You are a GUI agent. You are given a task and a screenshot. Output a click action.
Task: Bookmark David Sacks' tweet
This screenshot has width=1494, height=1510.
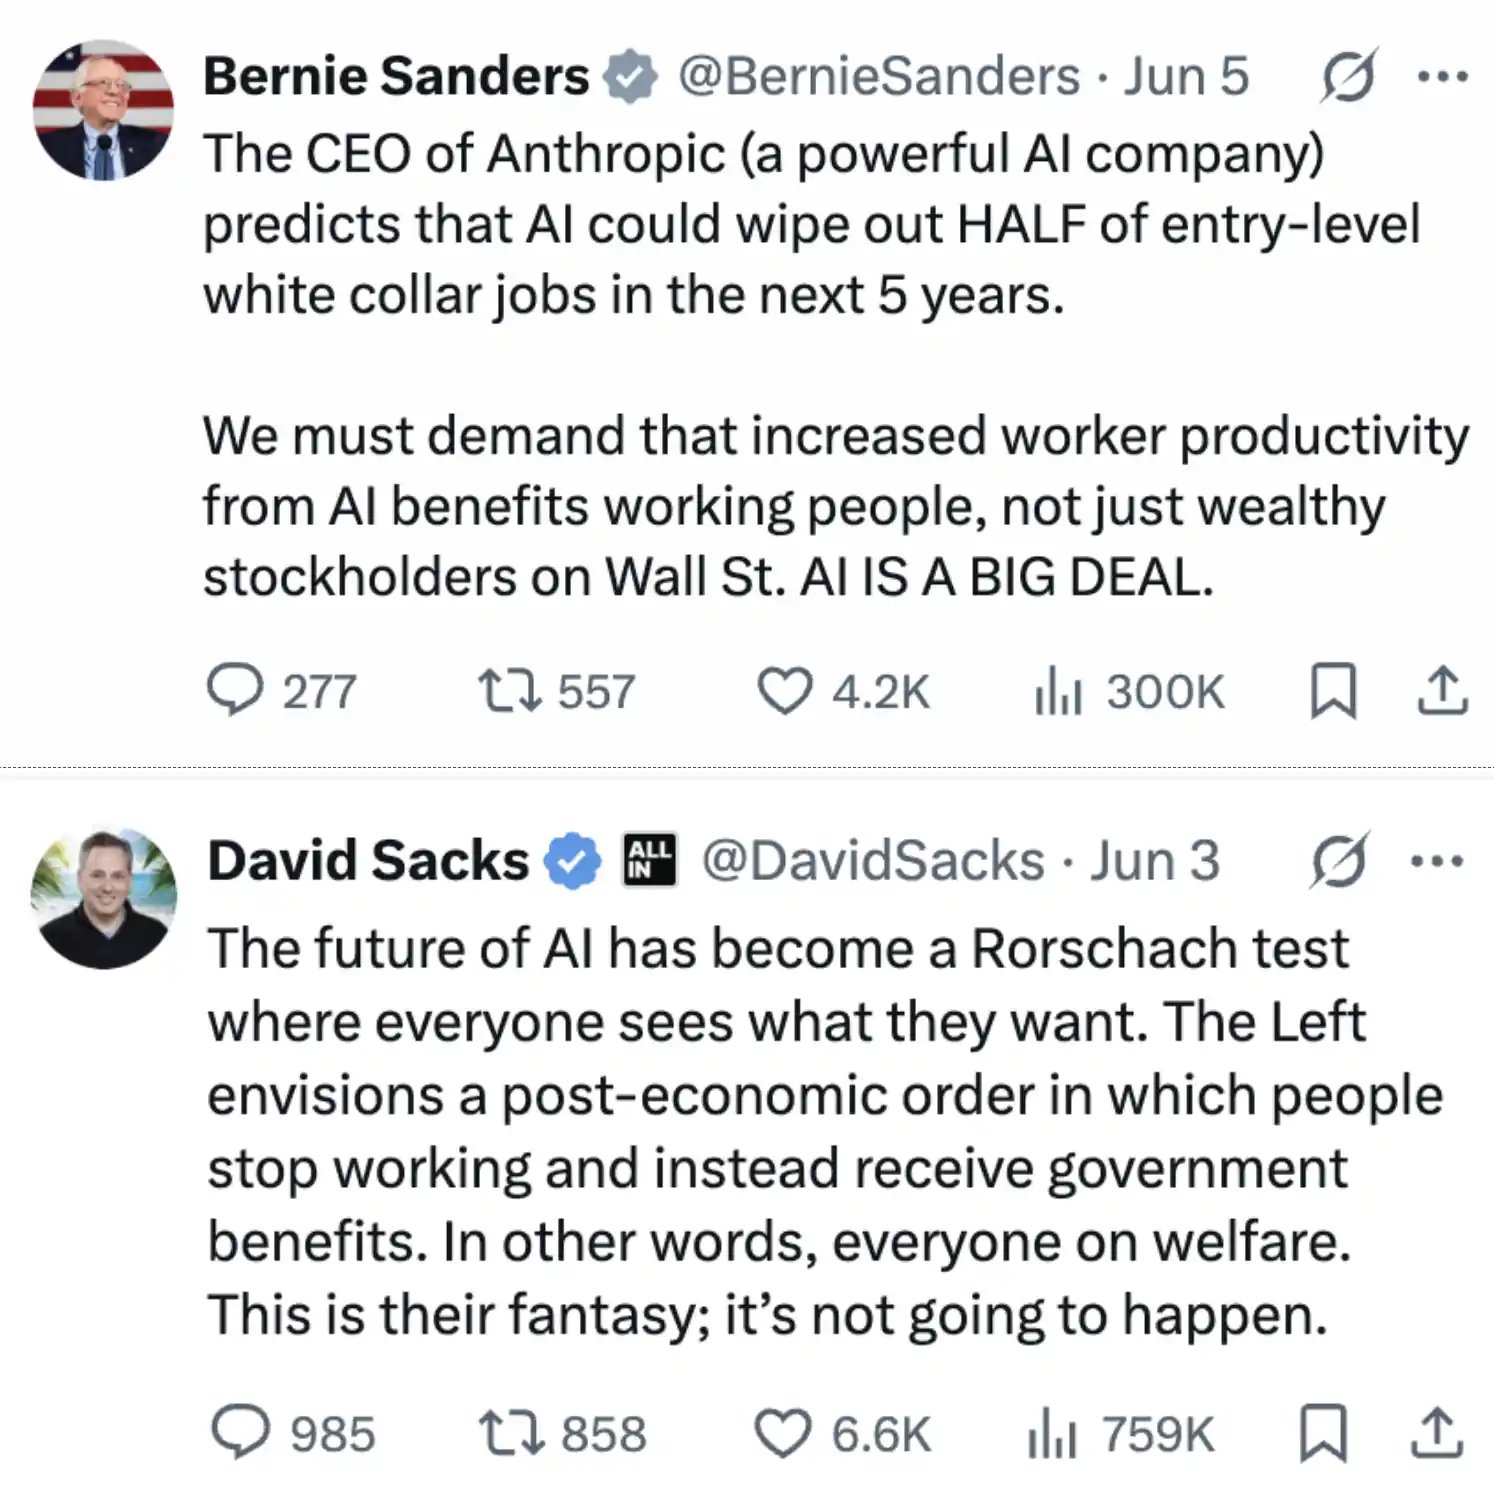coord(1323,1432)
